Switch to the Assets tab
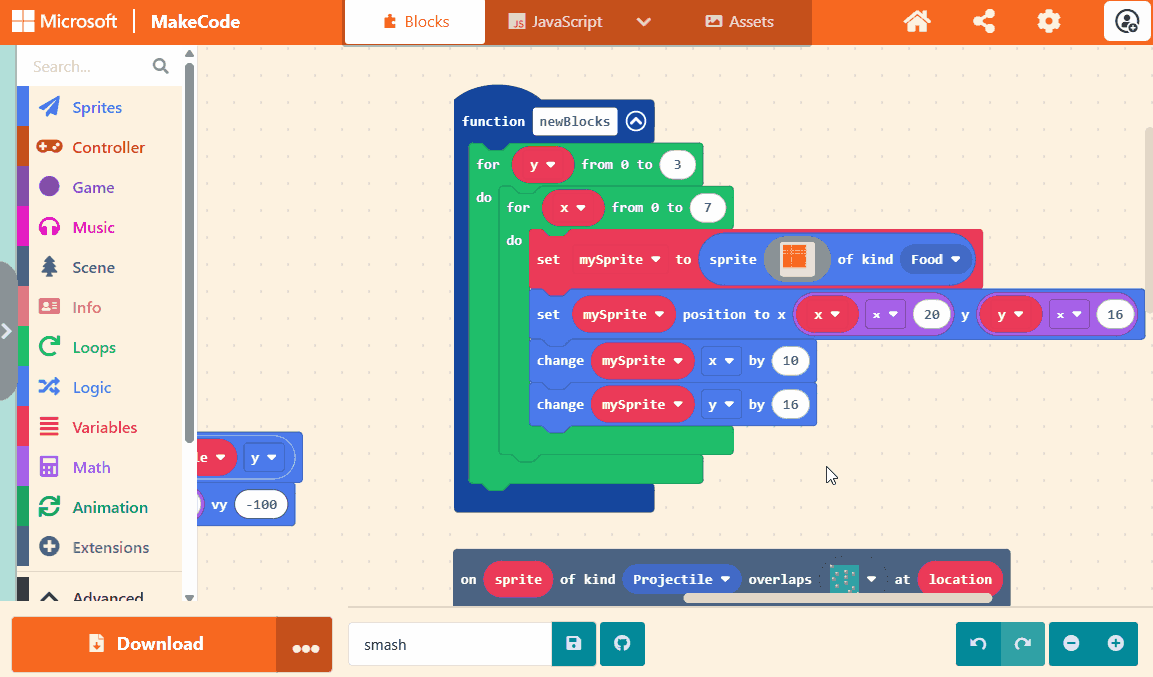1153x677 pixels. coord(740,22)
